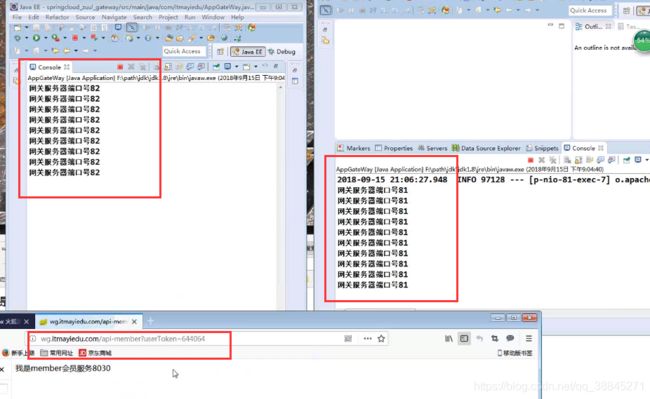Screen dimensions: 650x399
Task: Terminate process in left Console toolbar
Action: 120,67
